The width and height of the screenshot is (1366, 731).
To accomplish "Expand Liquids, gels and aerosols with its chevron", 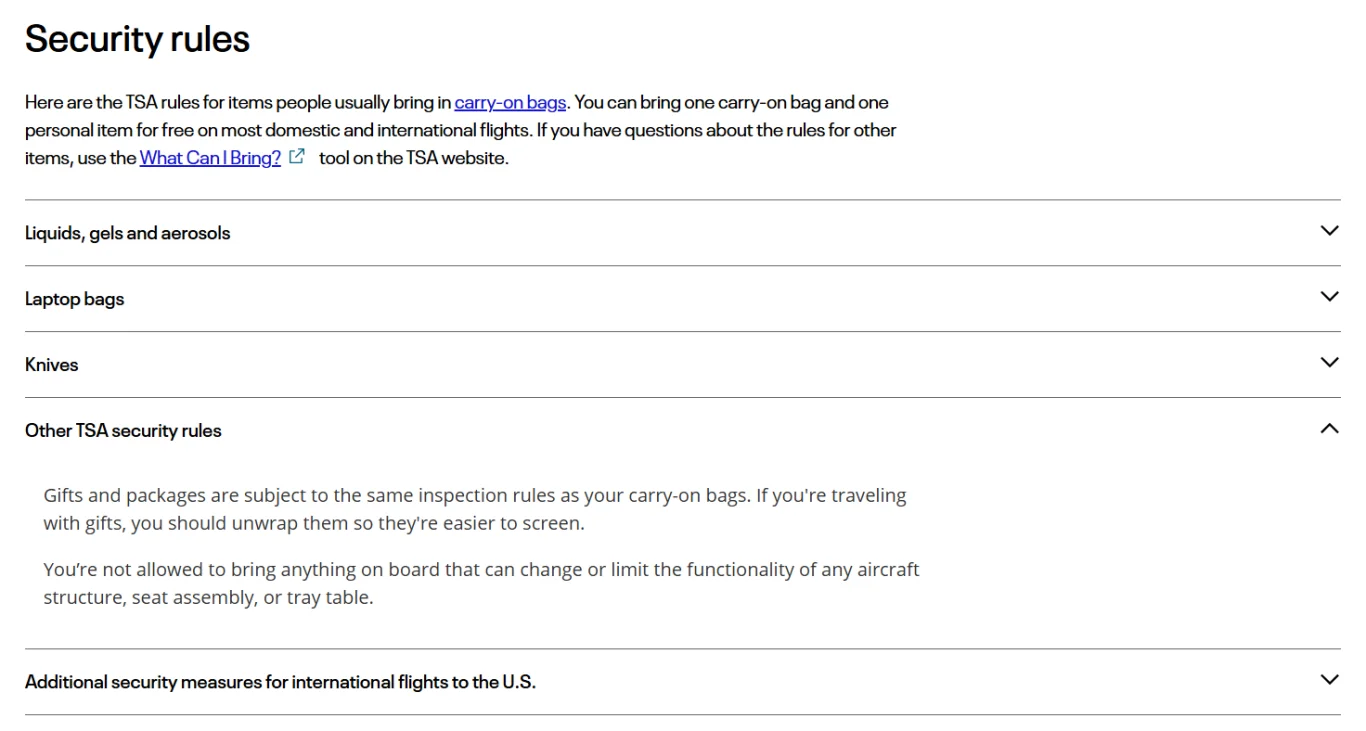I will (x=1329, y=231).
